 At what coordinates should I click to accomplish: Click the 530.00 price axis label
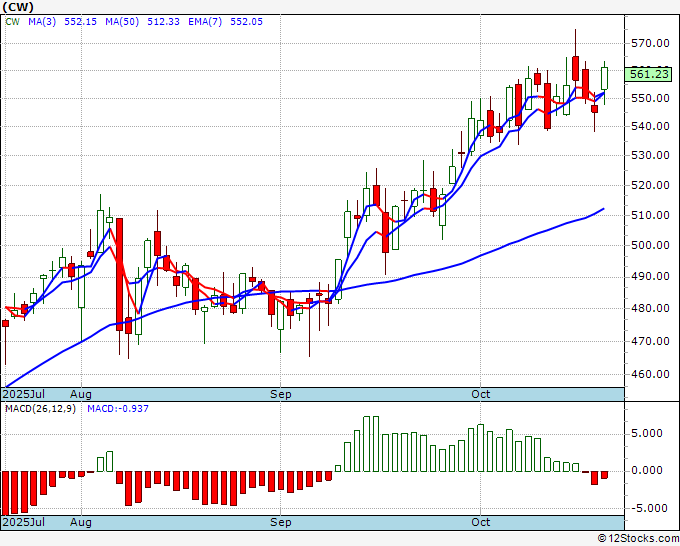(x=650, y=155)
